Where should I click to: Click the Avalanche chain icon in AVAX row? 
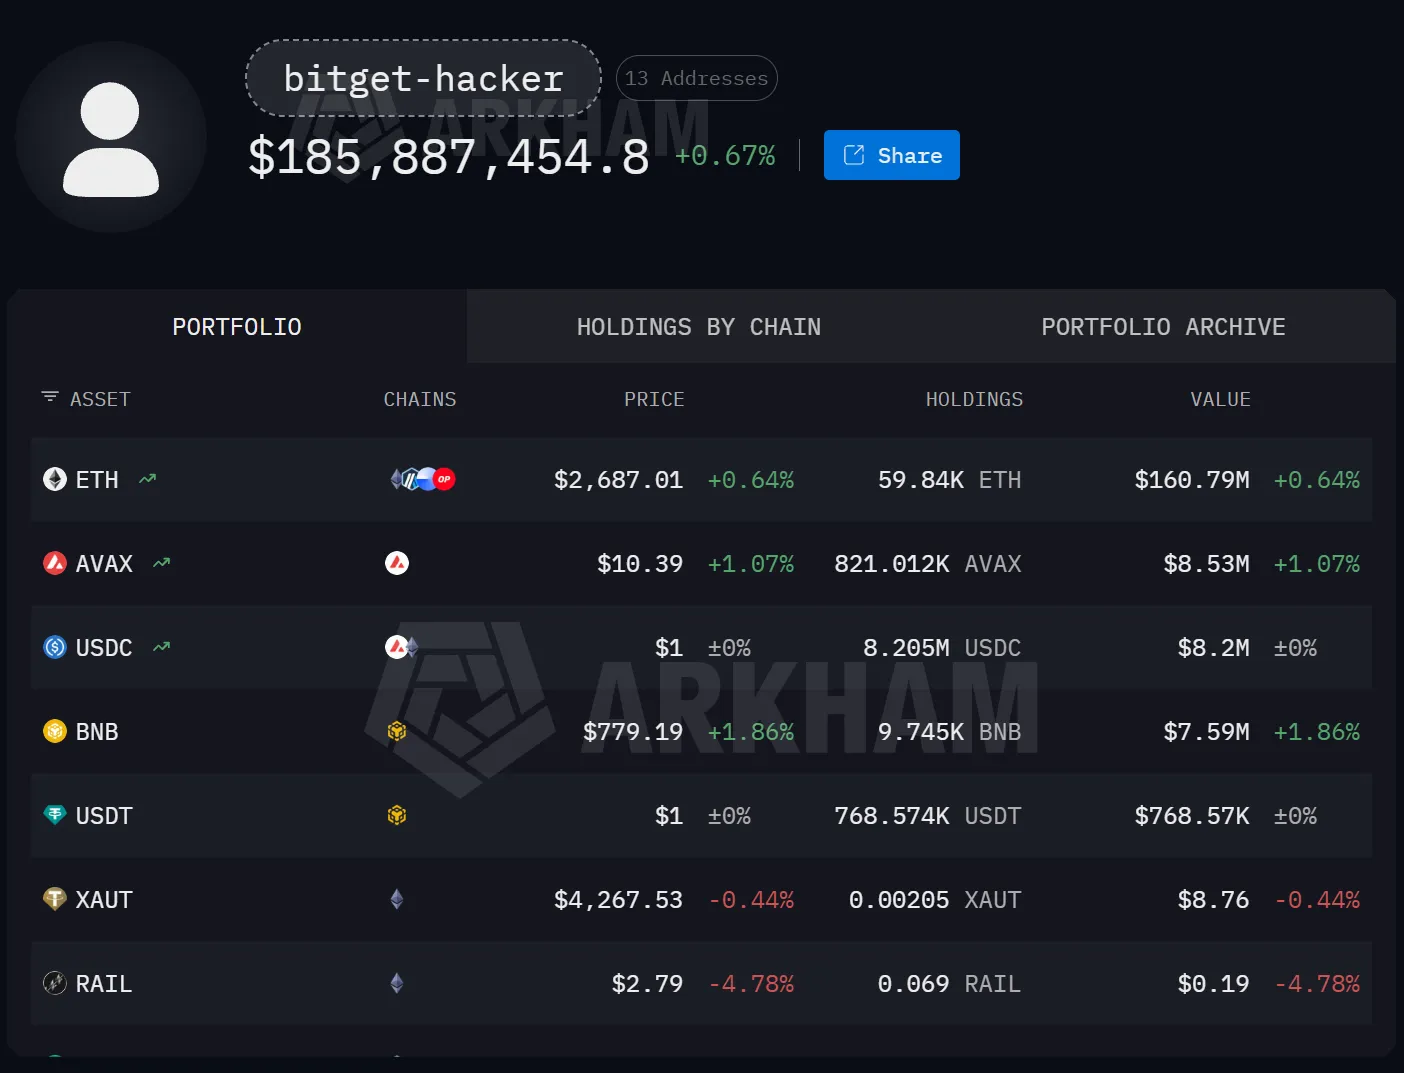pyautogui.click(x=397, y=564)
